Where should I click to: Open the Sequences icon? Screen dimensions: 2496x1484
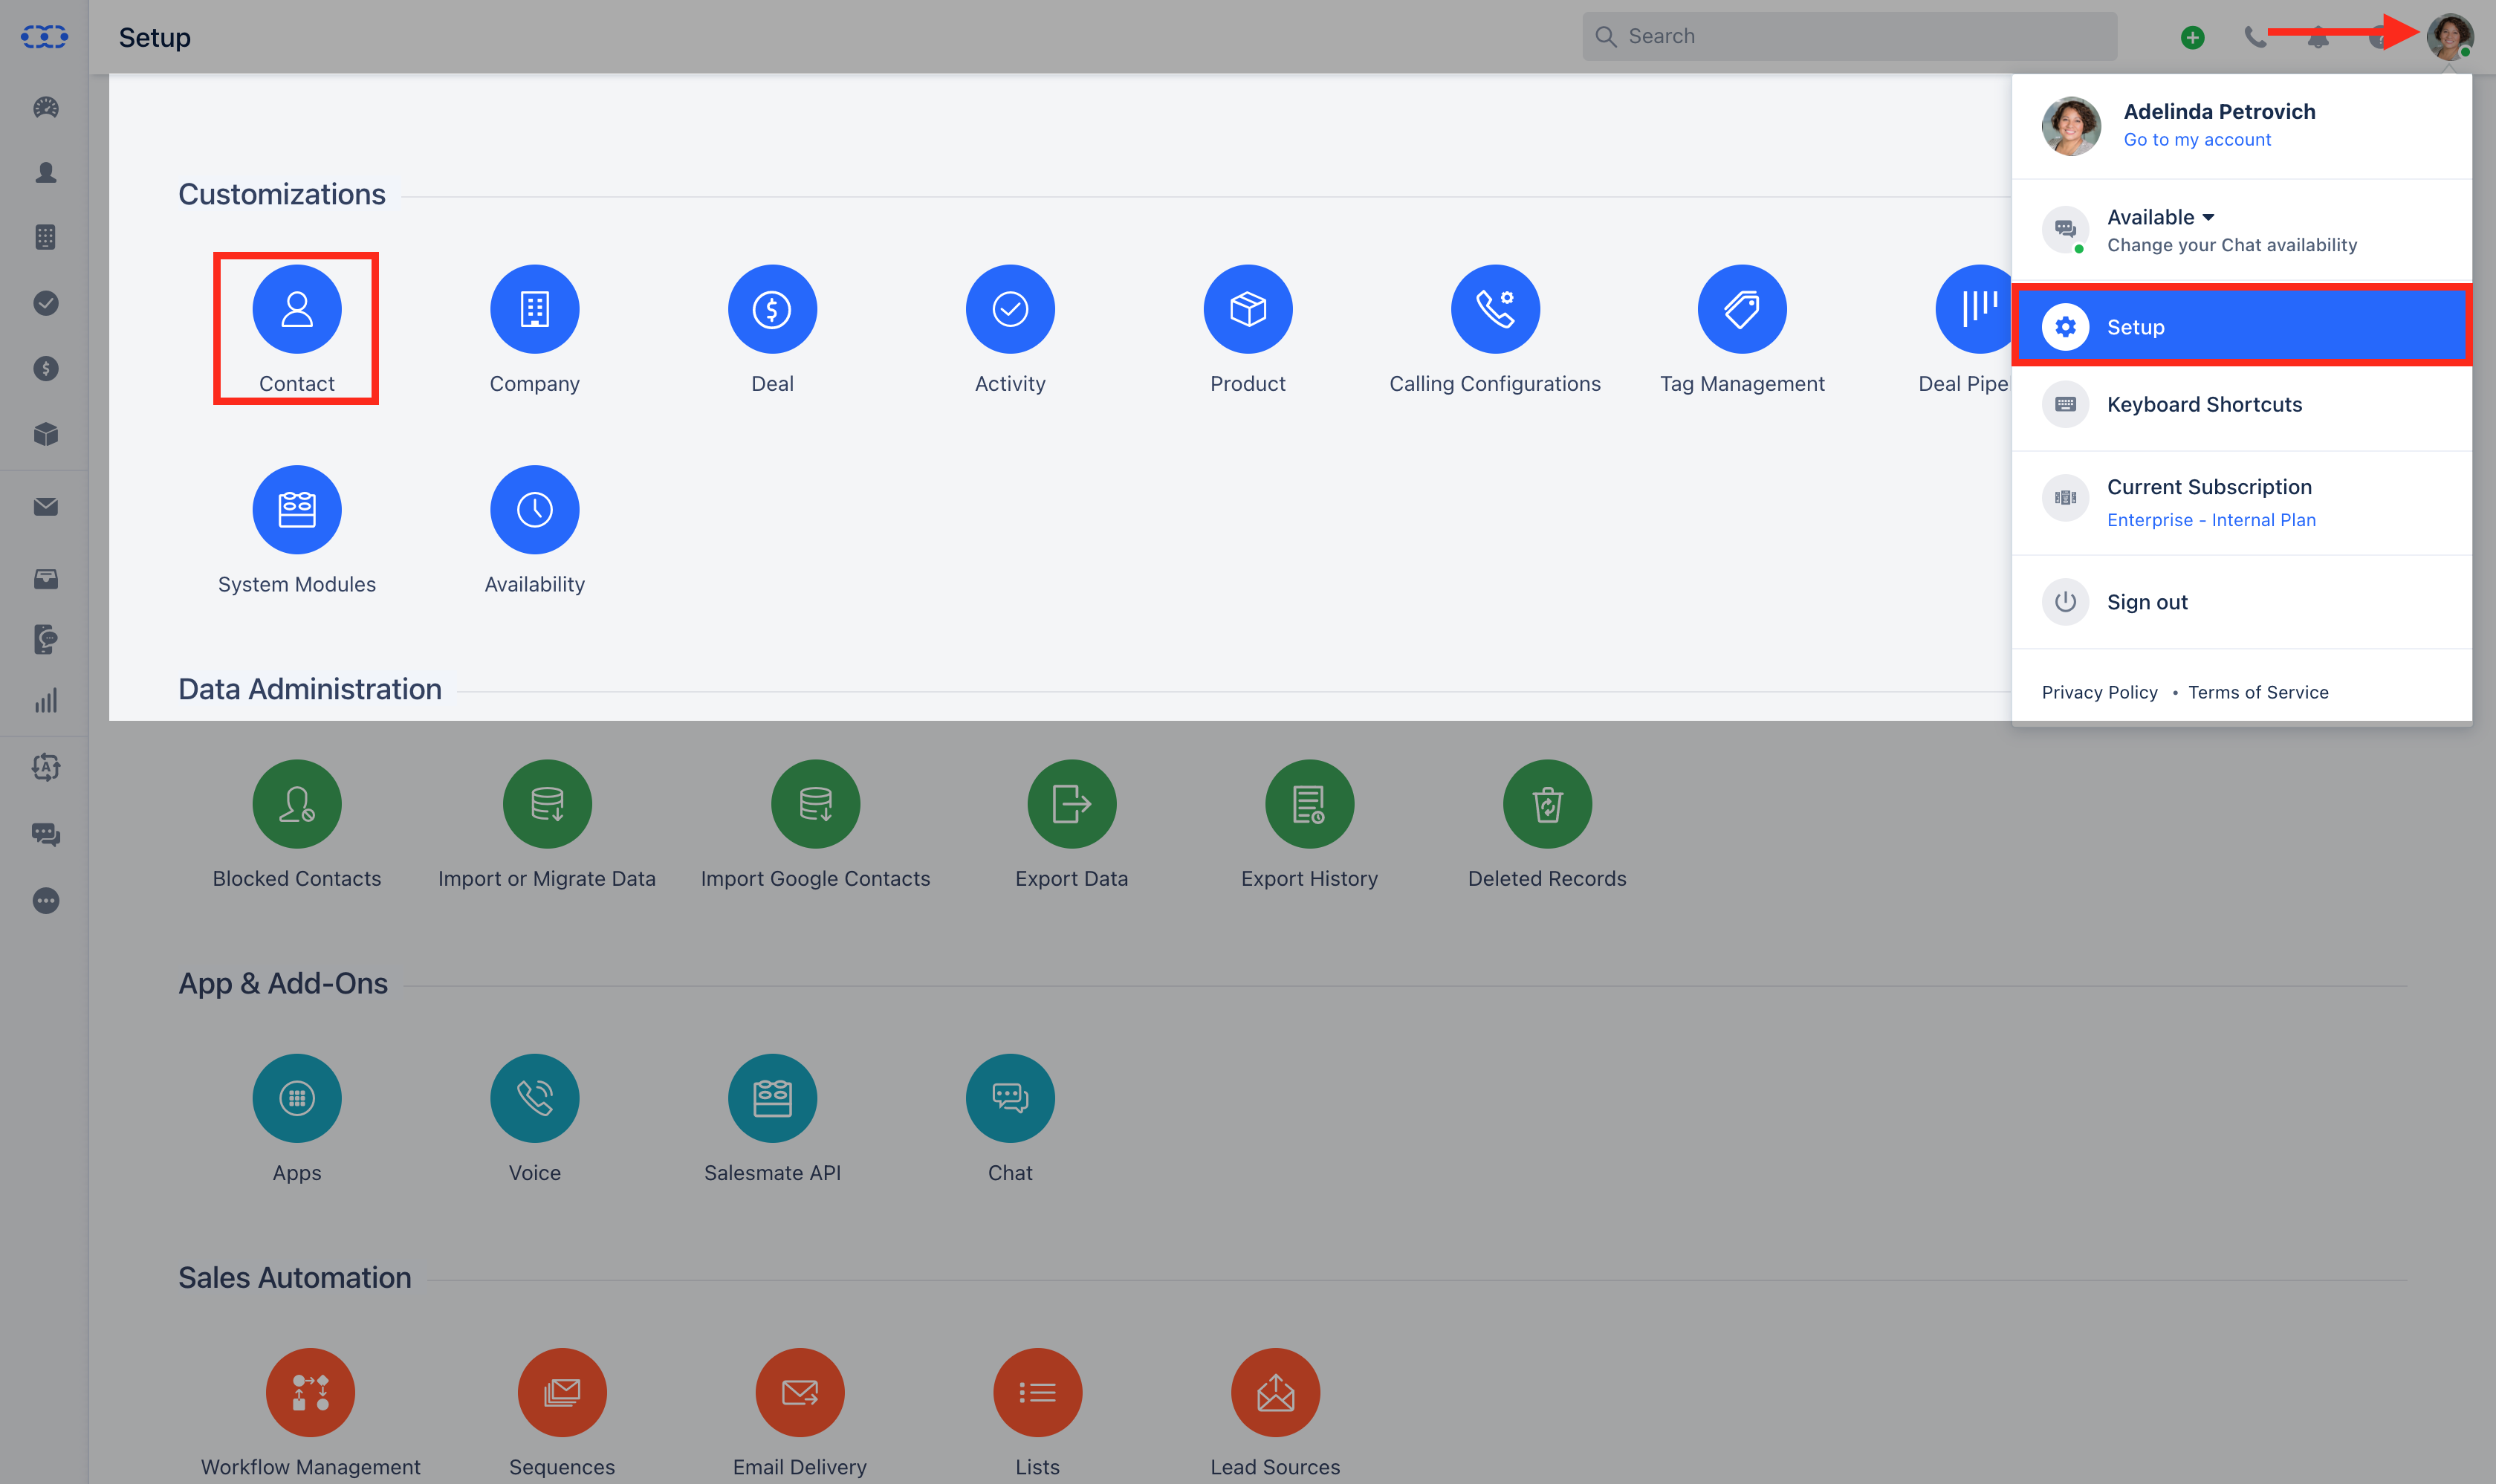pyautogui.click(x=562, y=1392)
